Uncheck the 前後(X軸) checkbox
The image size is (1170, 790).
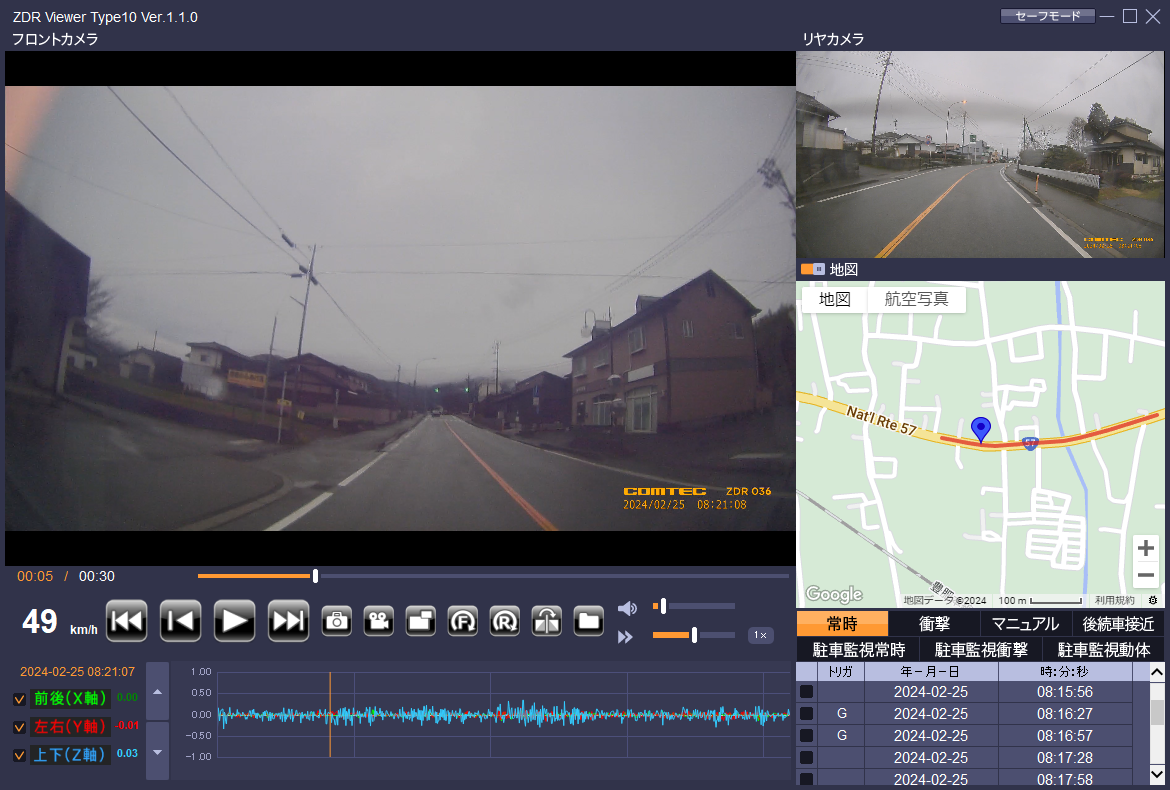pos(19,698)
